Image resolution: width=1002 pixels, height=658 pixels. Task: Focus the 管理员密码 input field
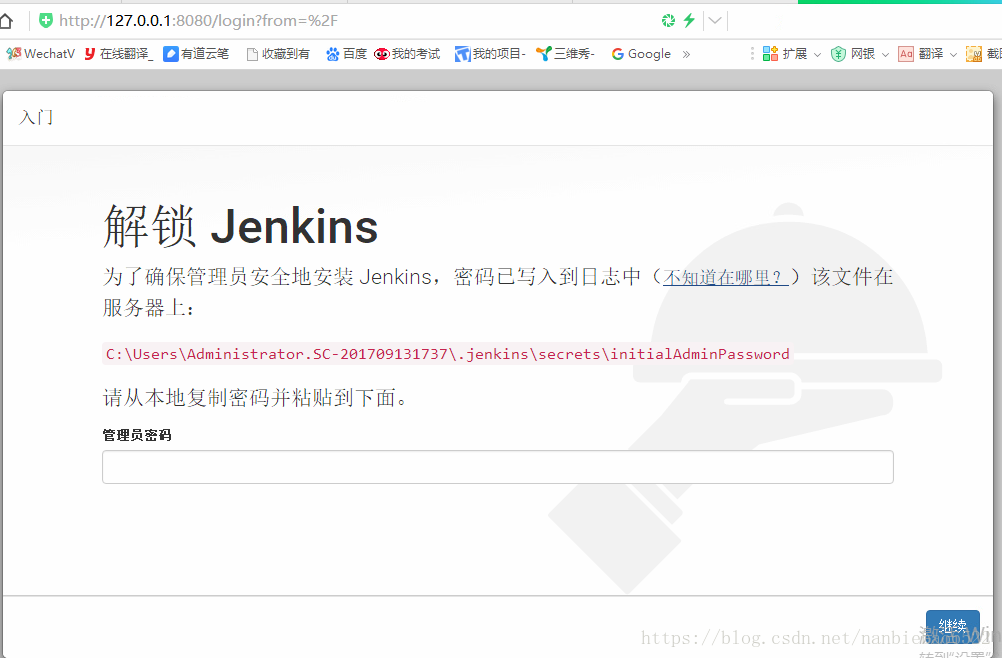pyautogui.click(x=498, y=467)
